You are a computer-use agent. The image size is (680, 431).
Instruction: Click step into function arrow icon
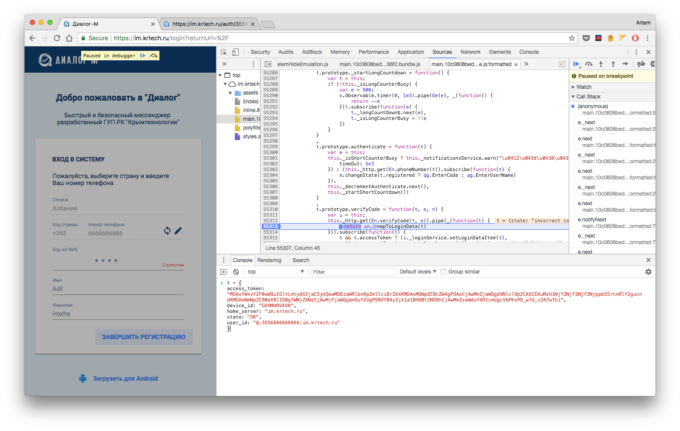tap(601, 64)
